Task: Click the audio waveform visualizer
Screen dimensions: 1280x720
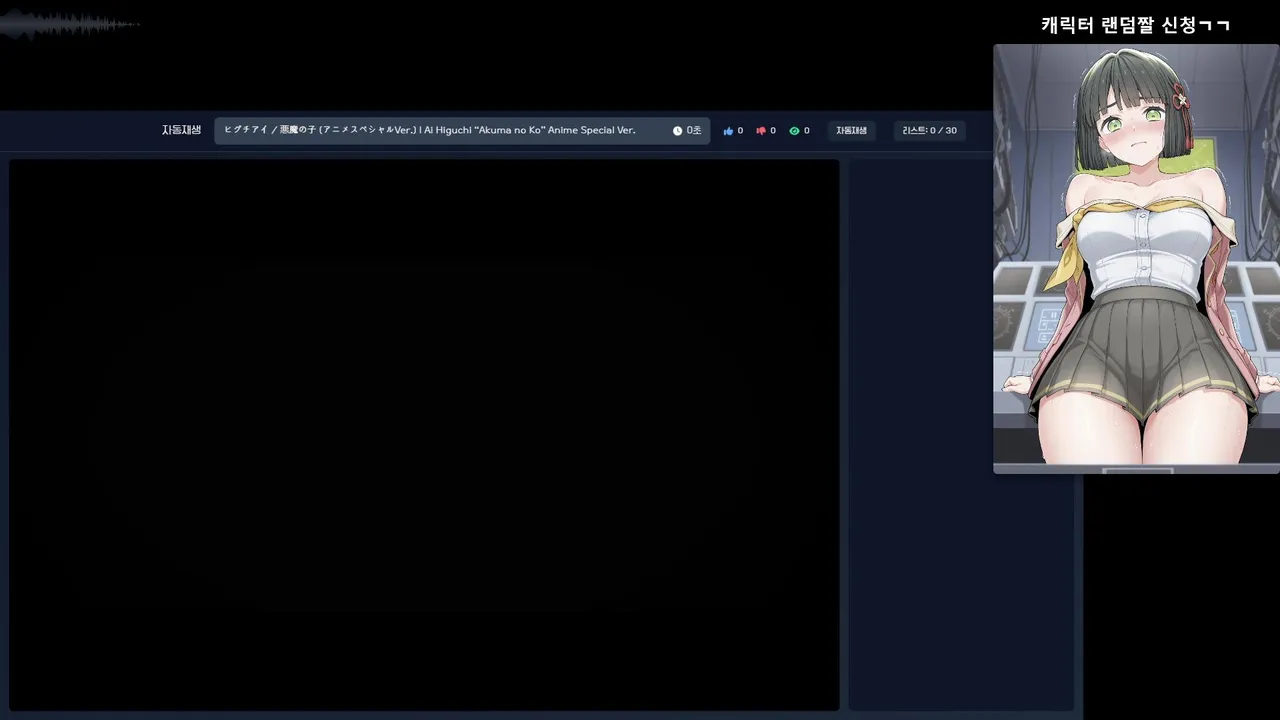Action: click(68, 24)
